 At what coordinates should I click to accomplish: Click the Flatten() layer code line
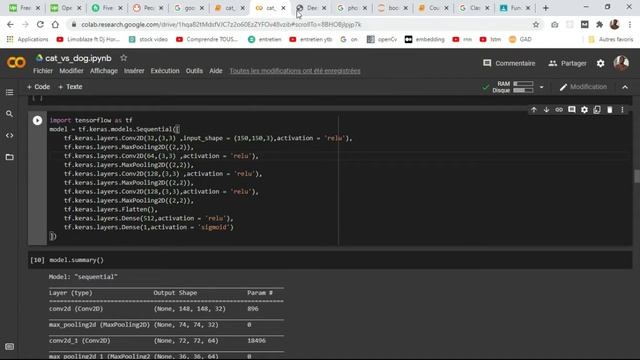111,209
